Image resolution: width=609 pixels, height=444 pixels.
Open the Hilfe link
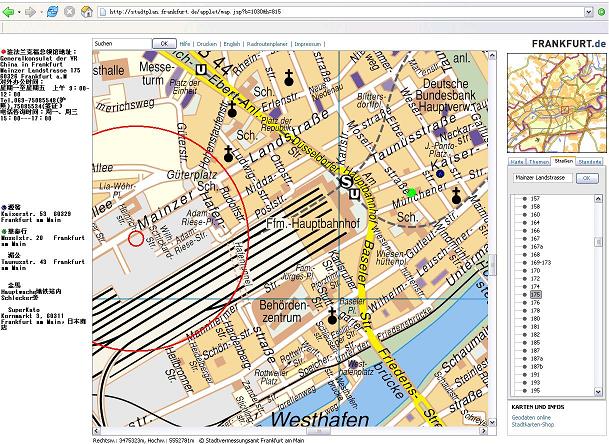point(185,44)
